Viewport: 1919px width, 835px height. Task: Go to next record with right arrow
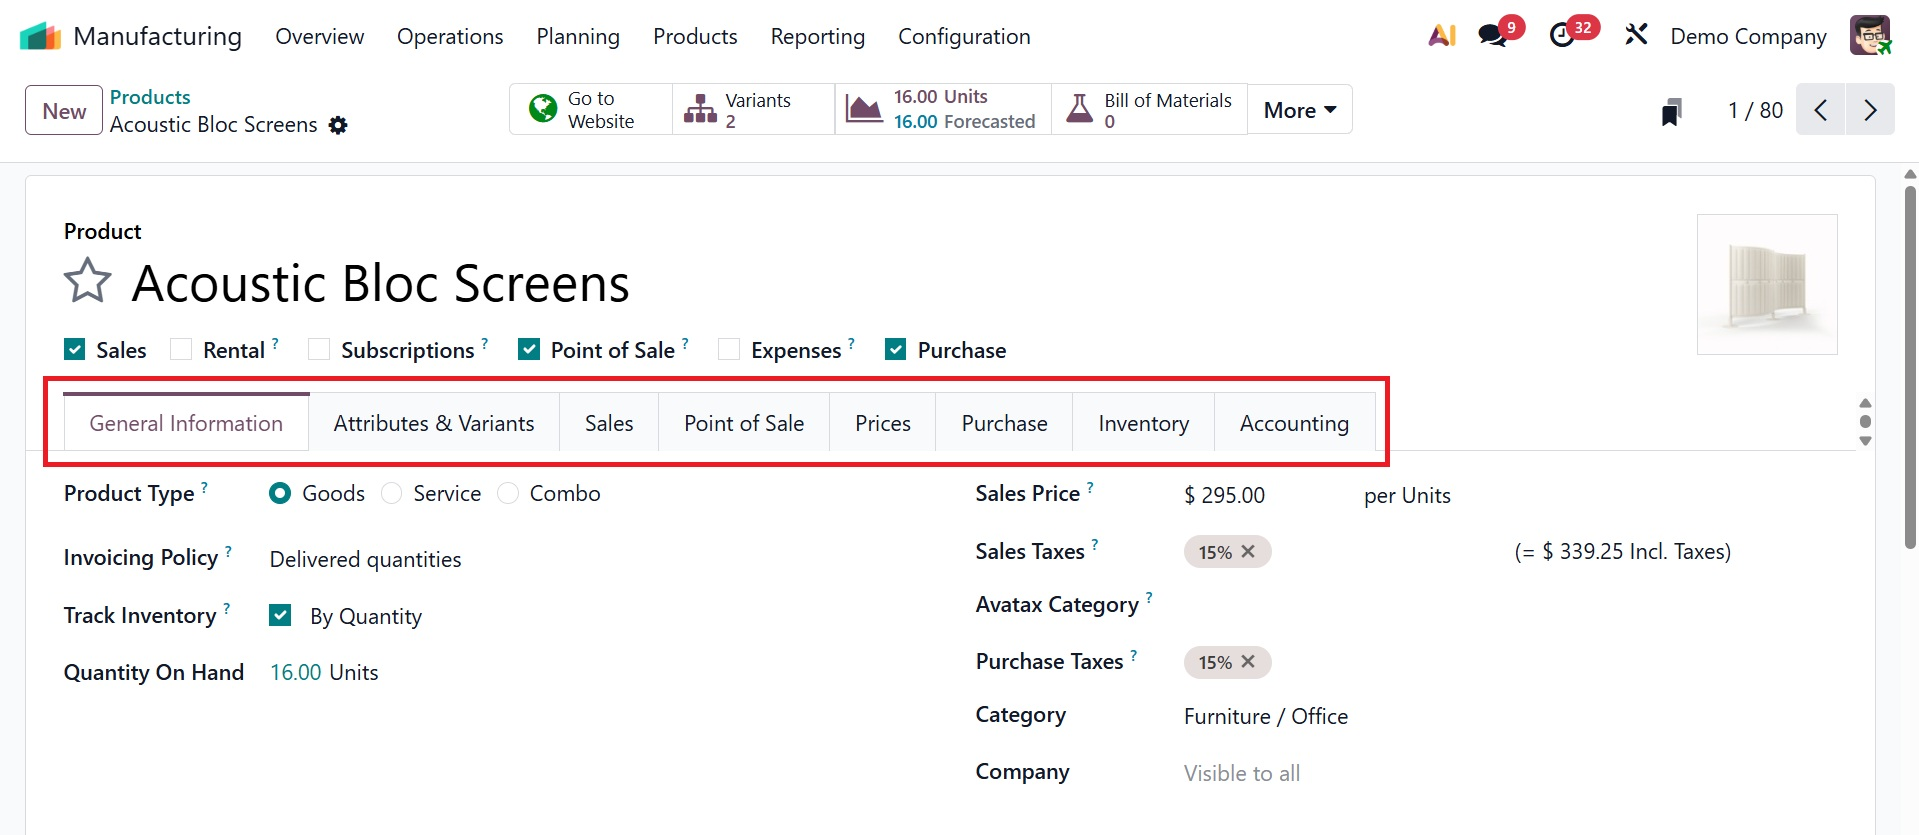(x=1870, y=110)
